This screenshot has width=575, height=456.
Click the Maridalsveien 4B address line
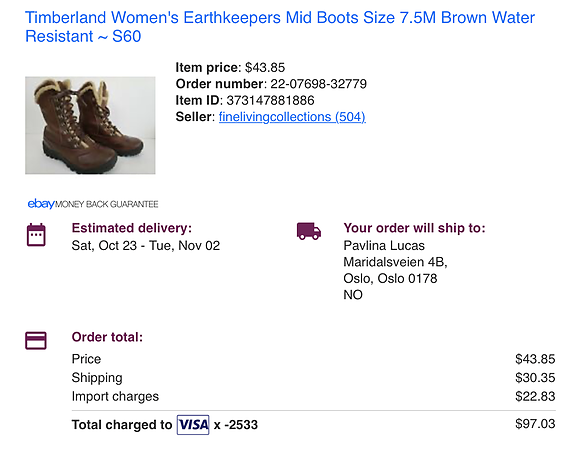click(x=395, y=262)
